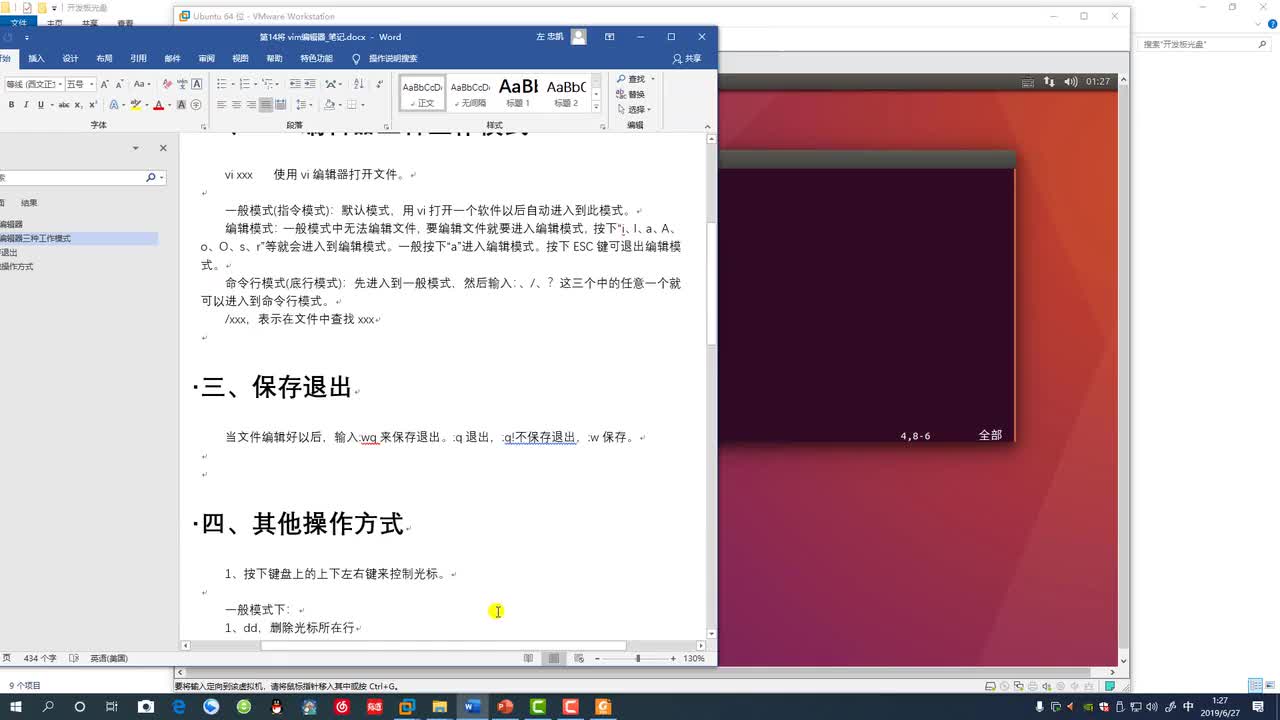Center the paragraph text

coord(236,105)
